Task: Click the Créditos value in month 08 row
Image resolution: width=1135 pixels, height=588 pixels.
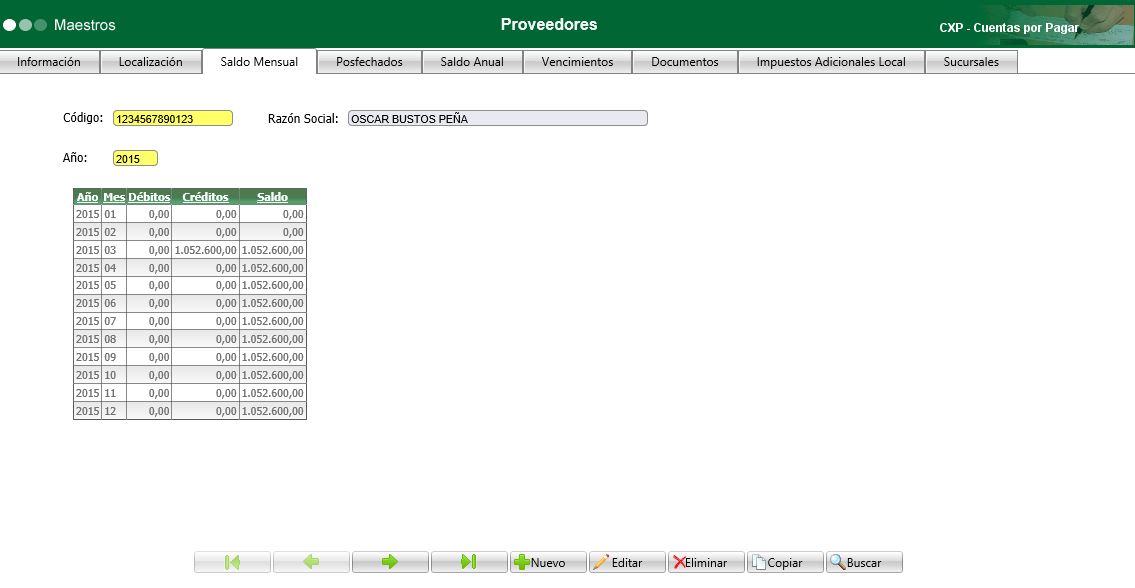Action: click(x=206, y=339)
